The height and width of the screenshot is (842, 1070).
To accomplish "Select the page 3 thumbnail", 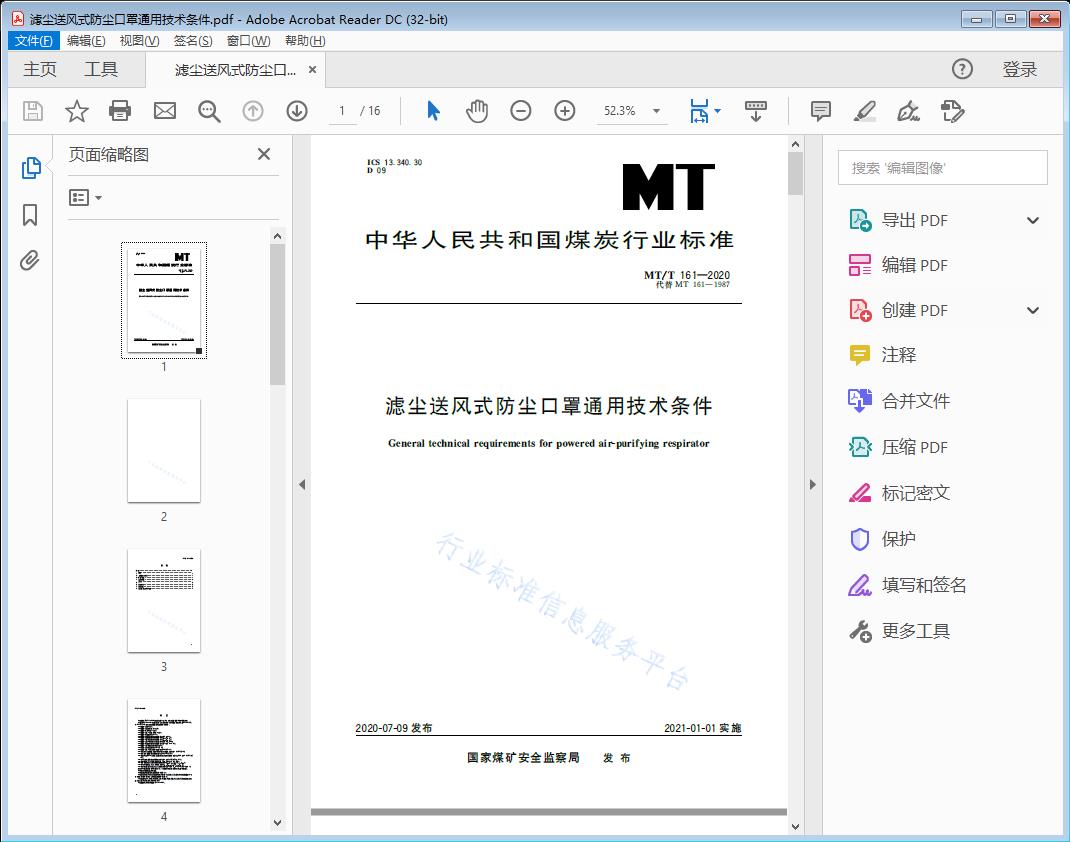I will click(x=163, y=600).
